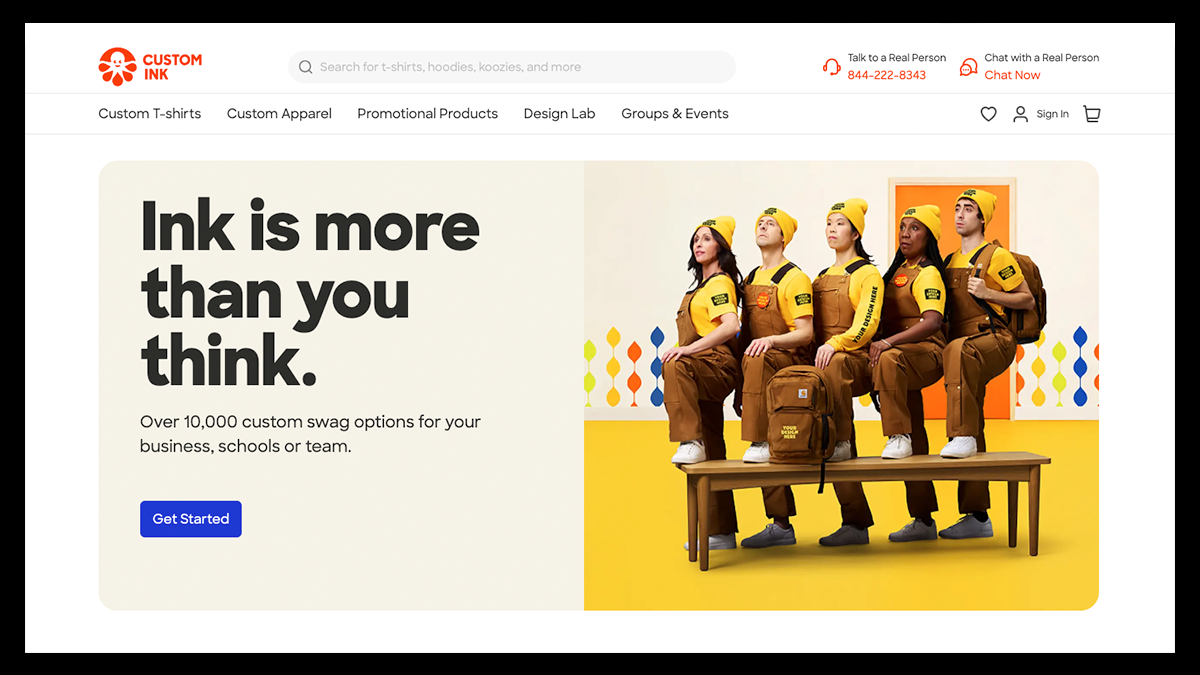The image size is (1200, 675).
Task: Open the Promotional Products menu
Action: click(427, 114)
